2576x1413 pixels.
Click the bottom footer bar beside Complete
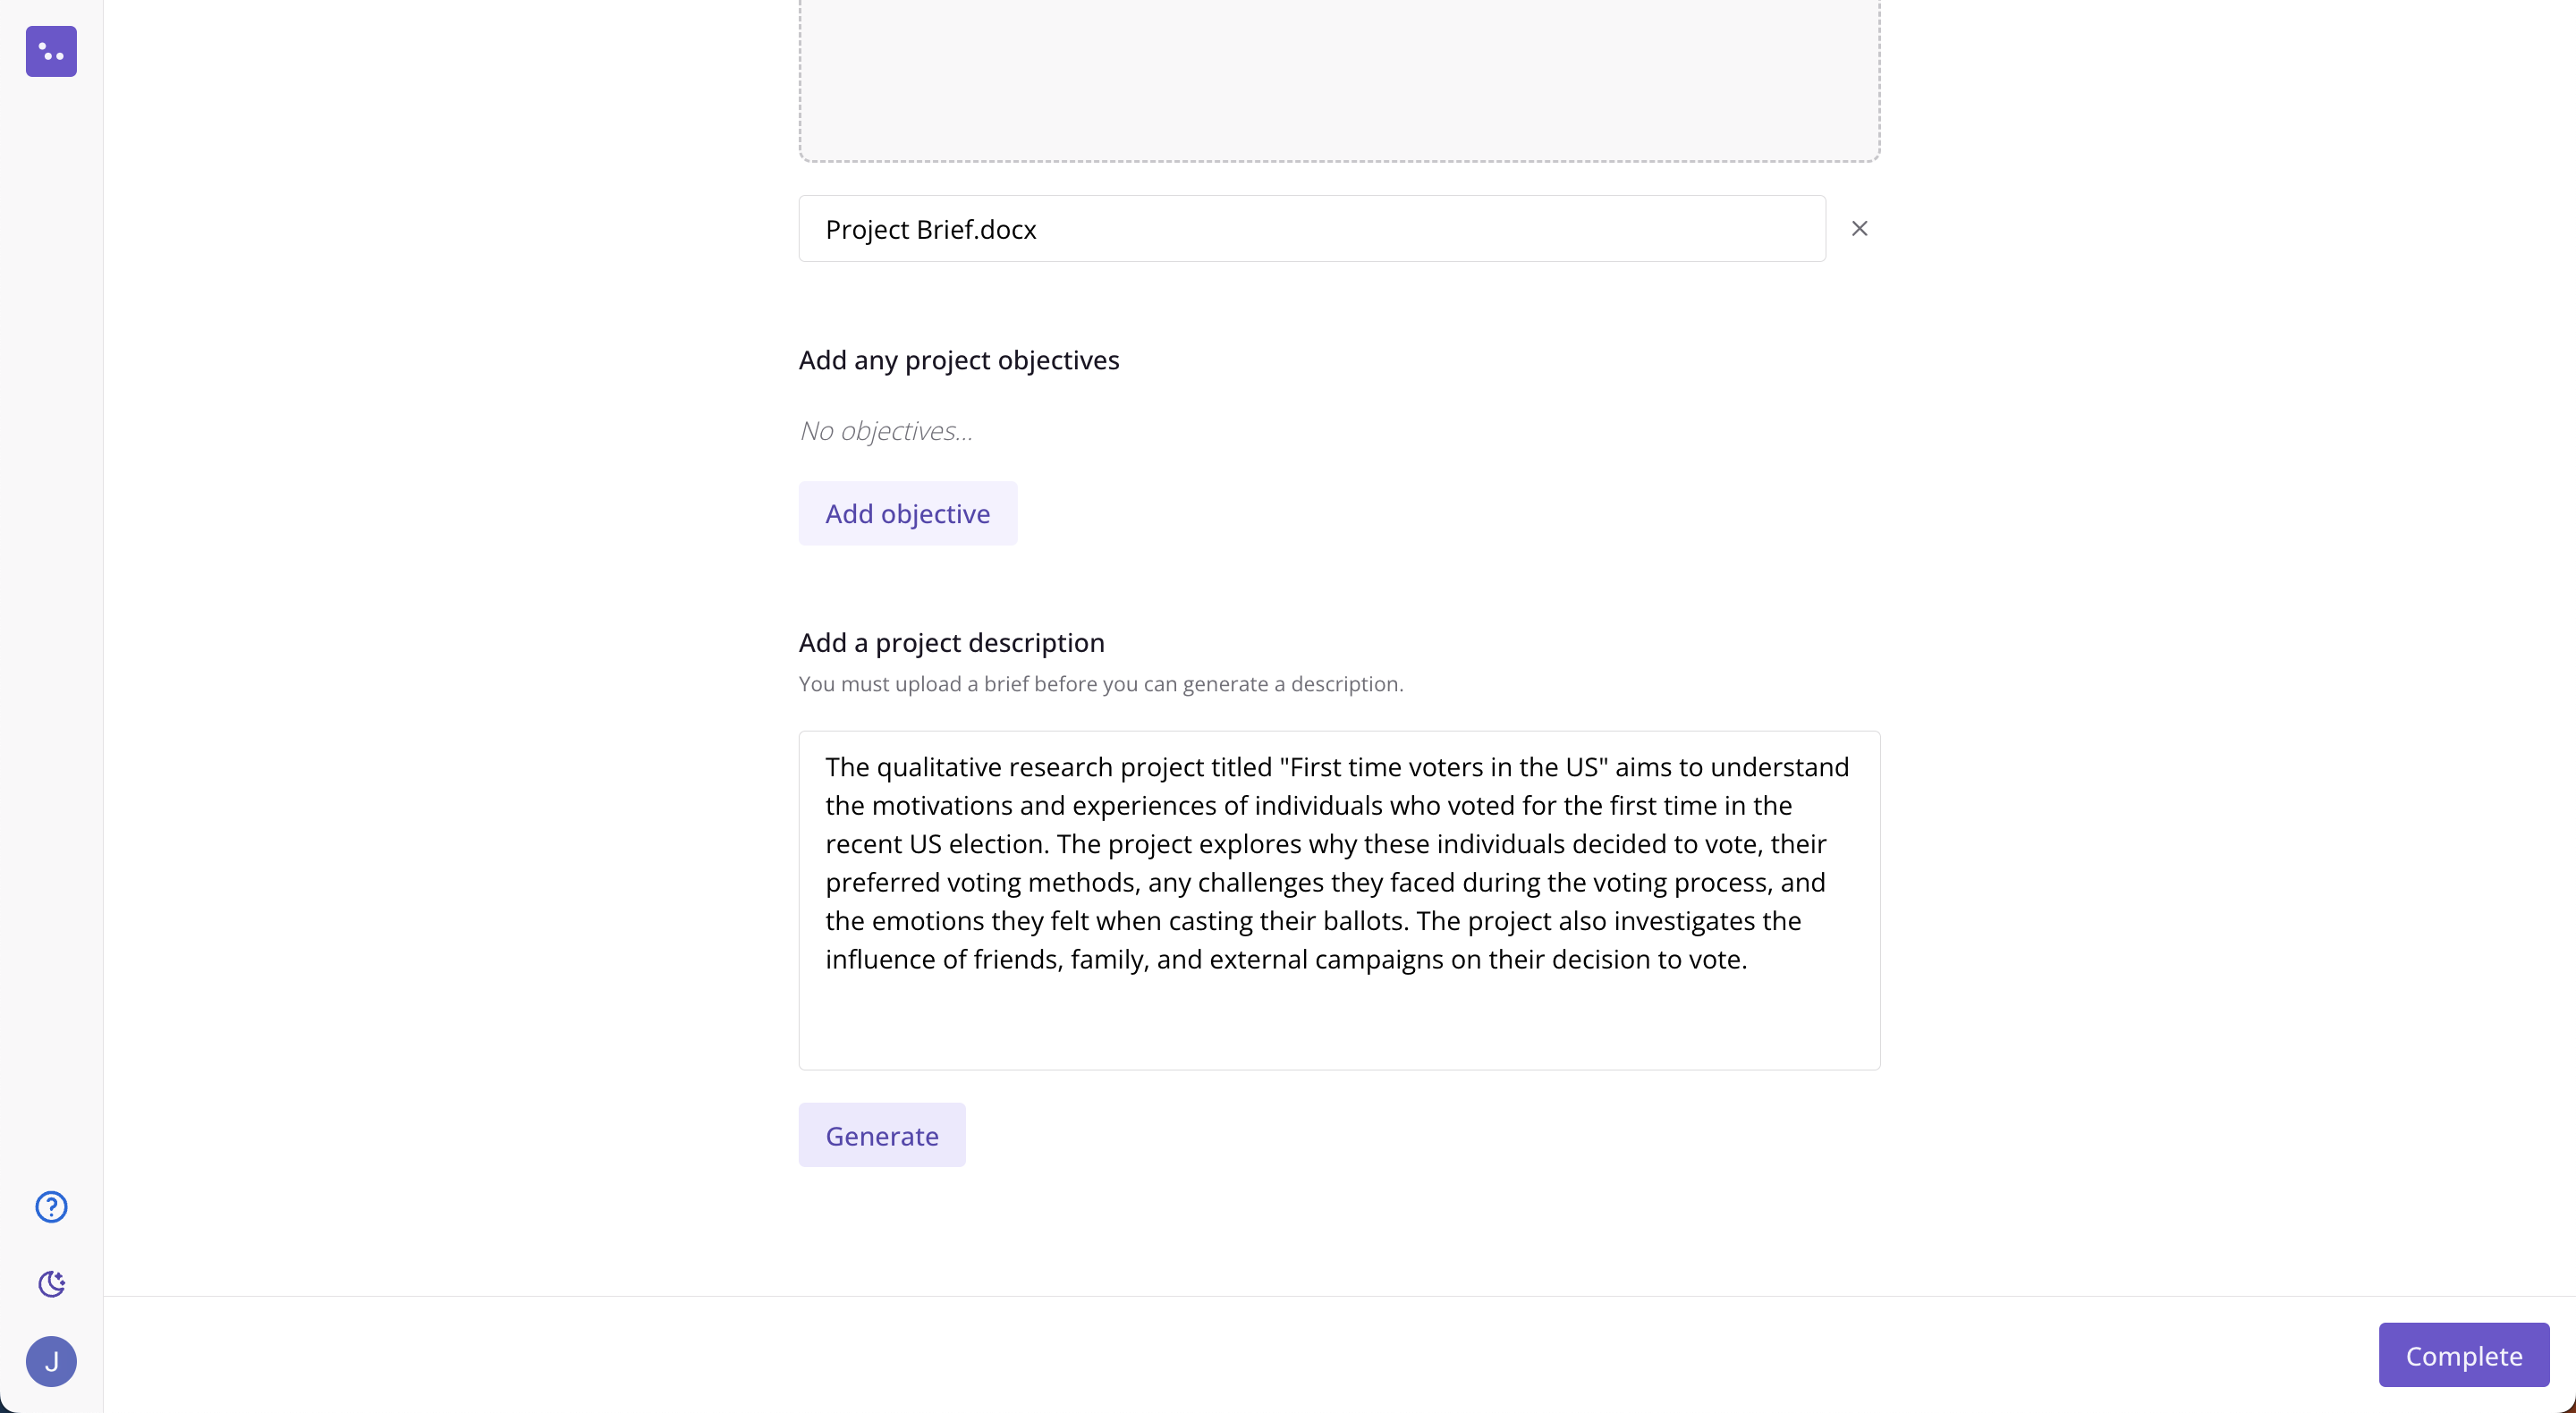coord(1240,1355)
